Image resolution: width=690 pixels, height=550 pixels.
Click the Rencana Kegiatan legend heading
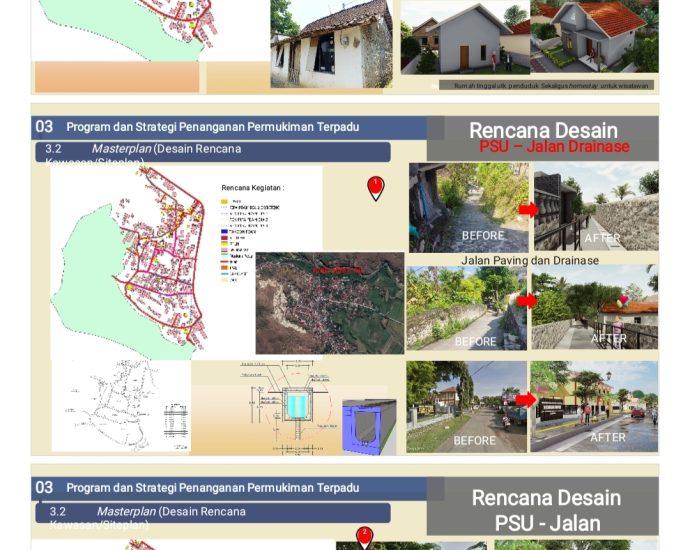click(x=252, y=187)
